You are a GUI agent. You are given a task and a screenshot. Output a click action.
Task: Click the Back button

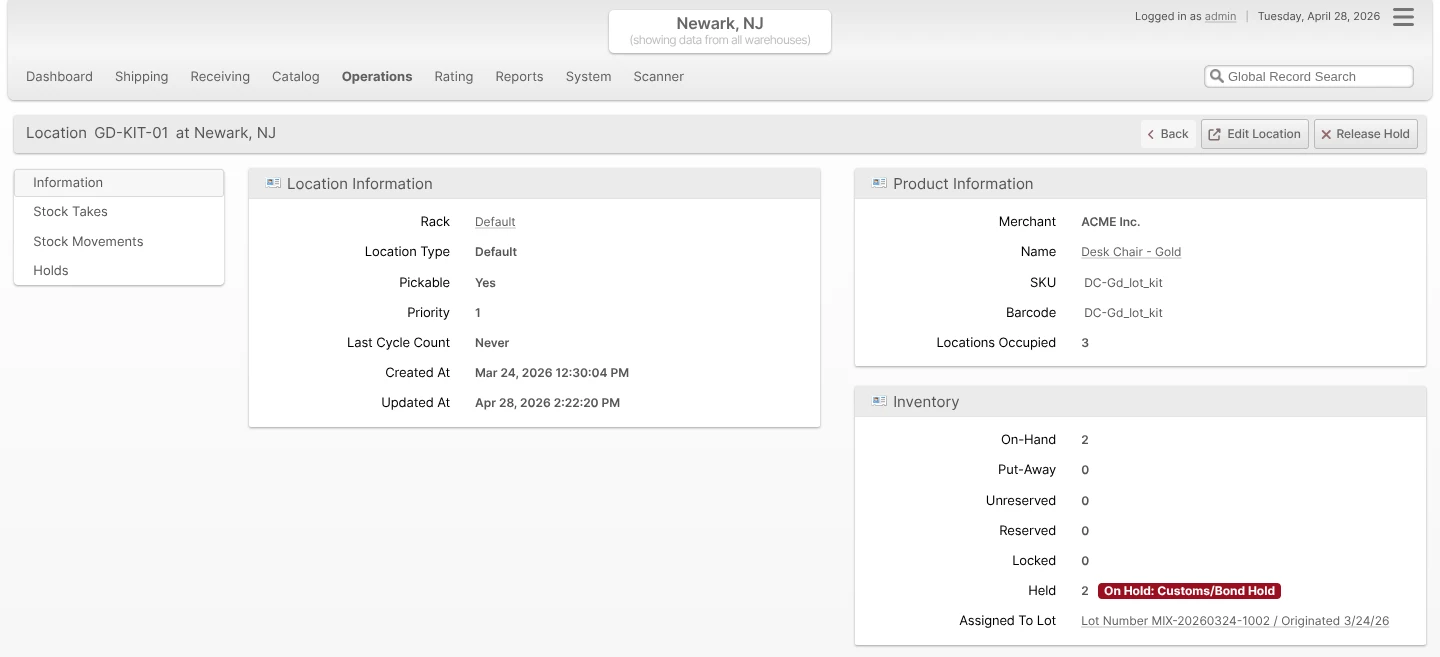1168,134
